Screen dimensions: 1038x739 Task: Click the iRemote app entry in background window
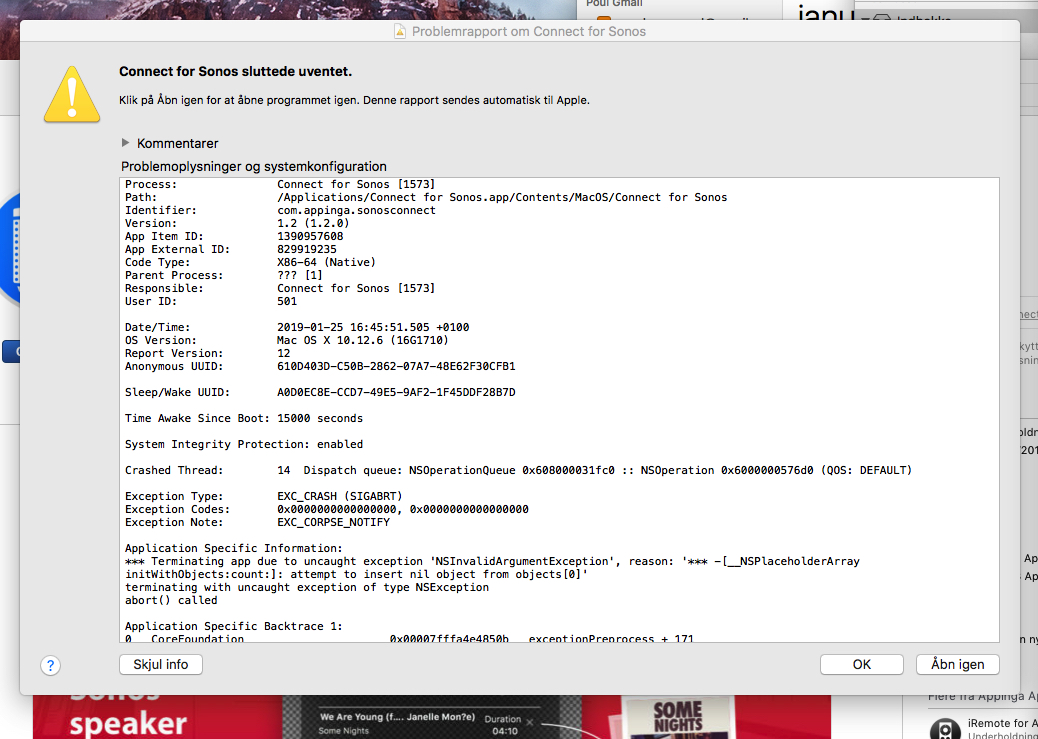coord(983,728)
